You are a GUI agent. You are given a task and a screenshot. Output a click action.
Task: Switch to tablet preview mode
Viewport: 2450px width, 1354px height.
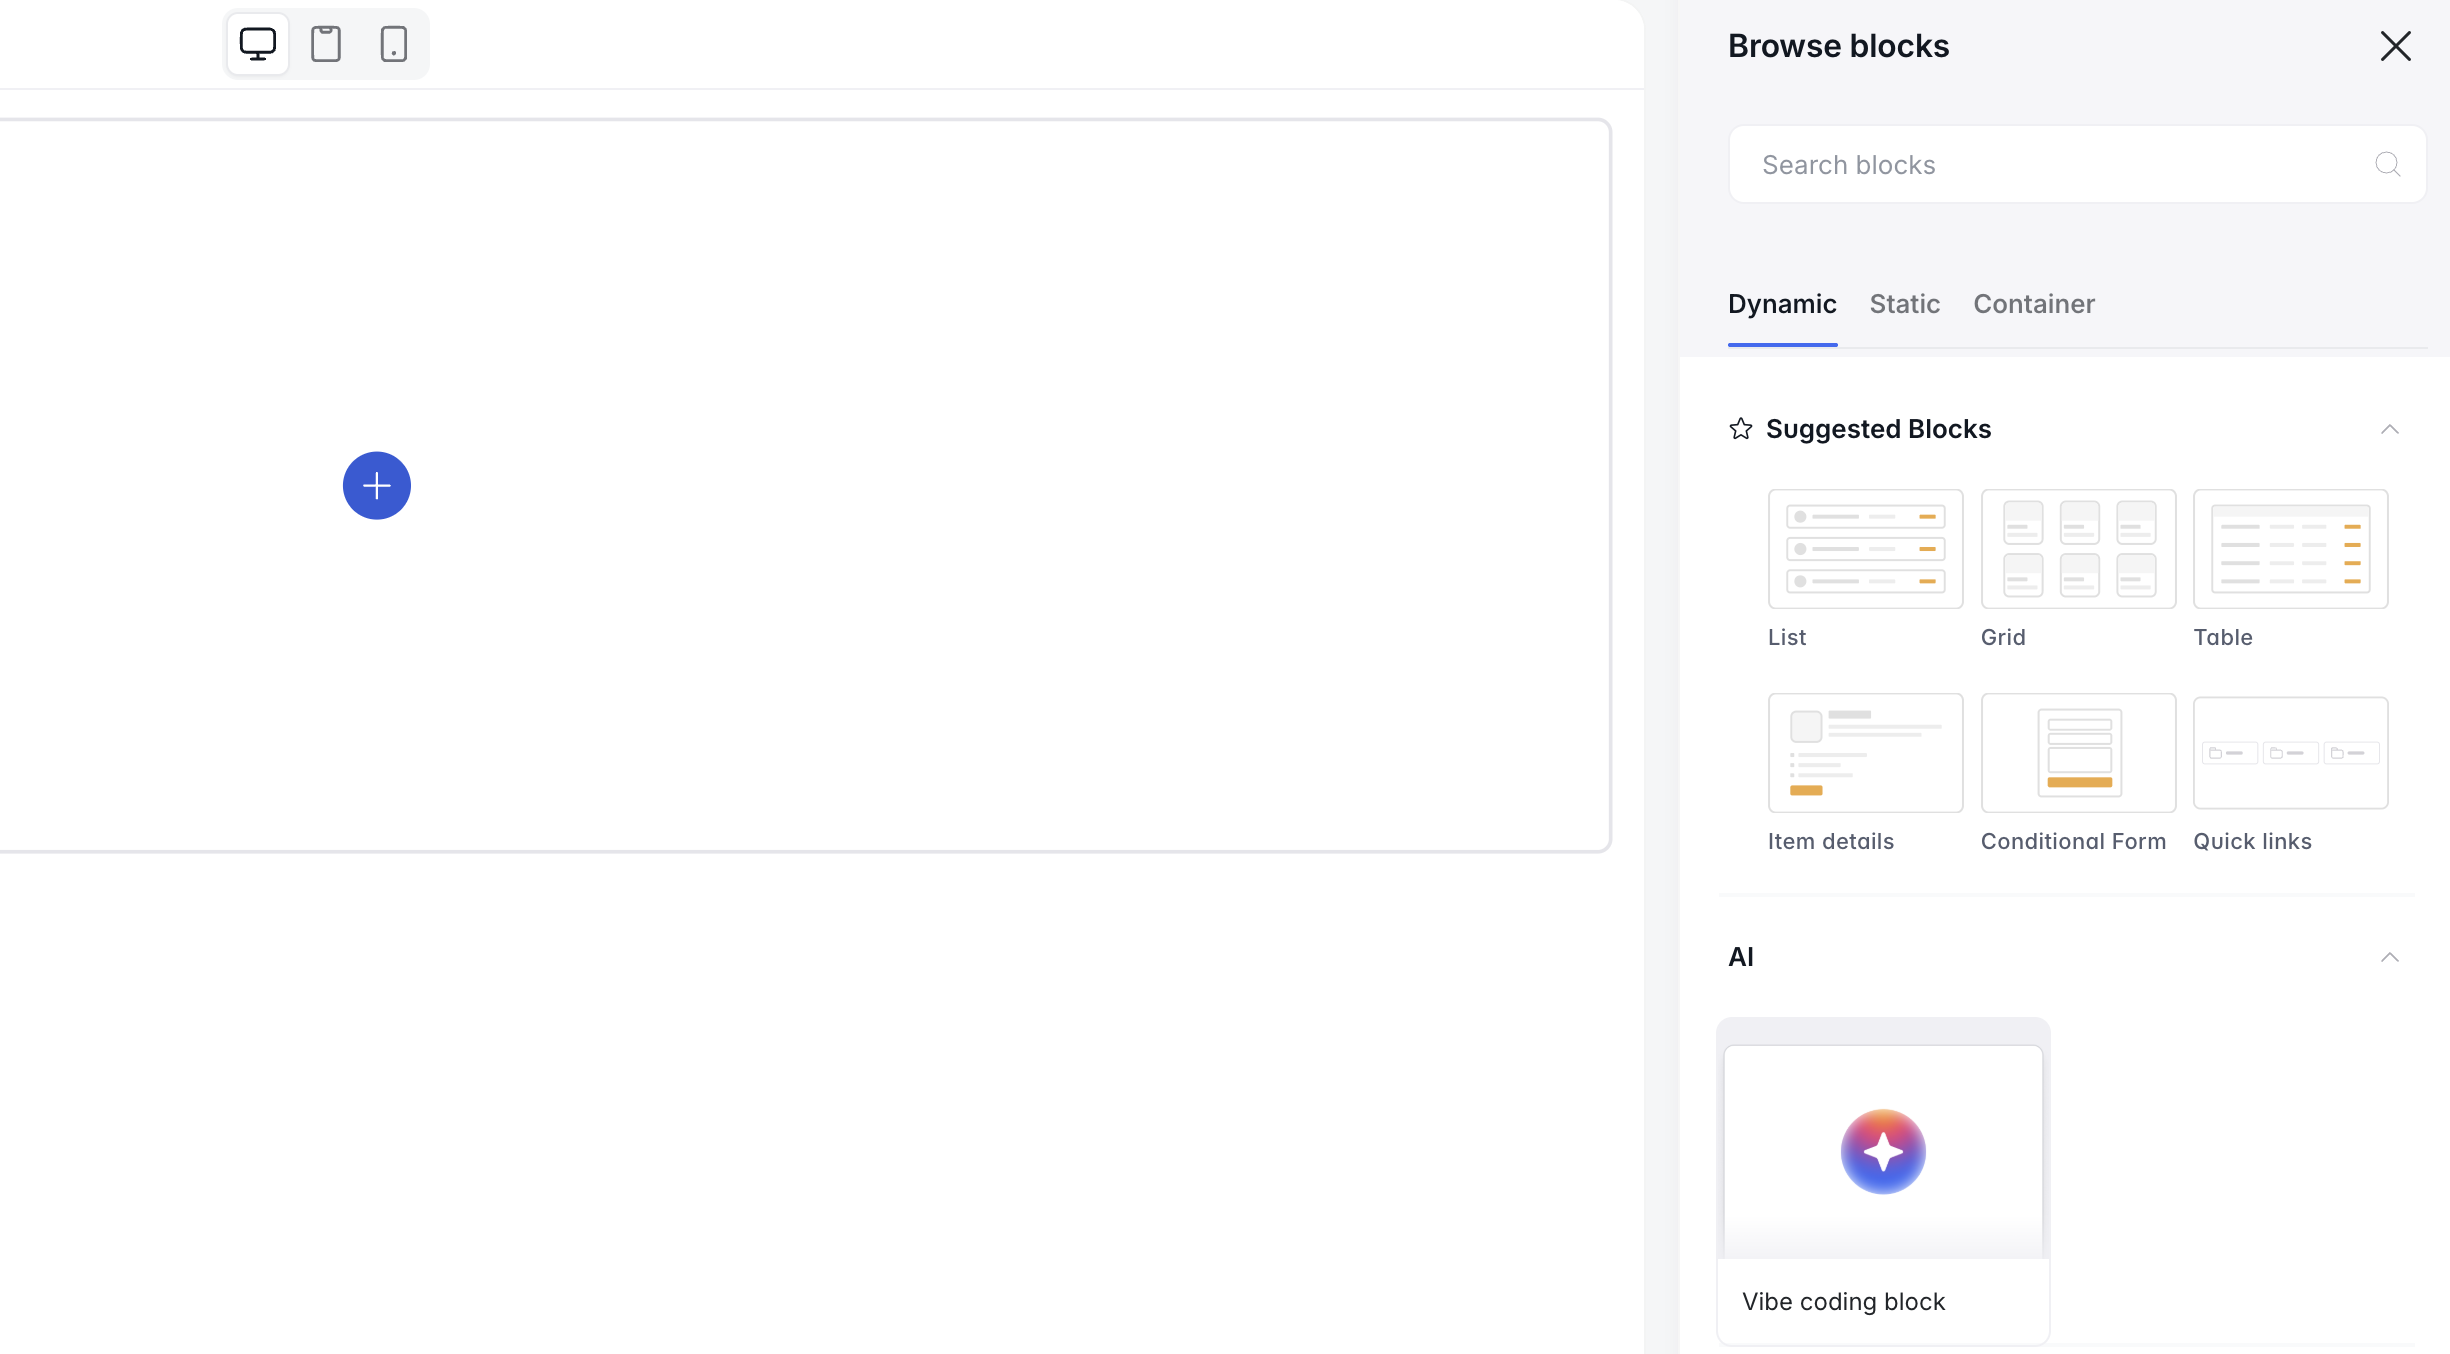click(x=326, y=44)
